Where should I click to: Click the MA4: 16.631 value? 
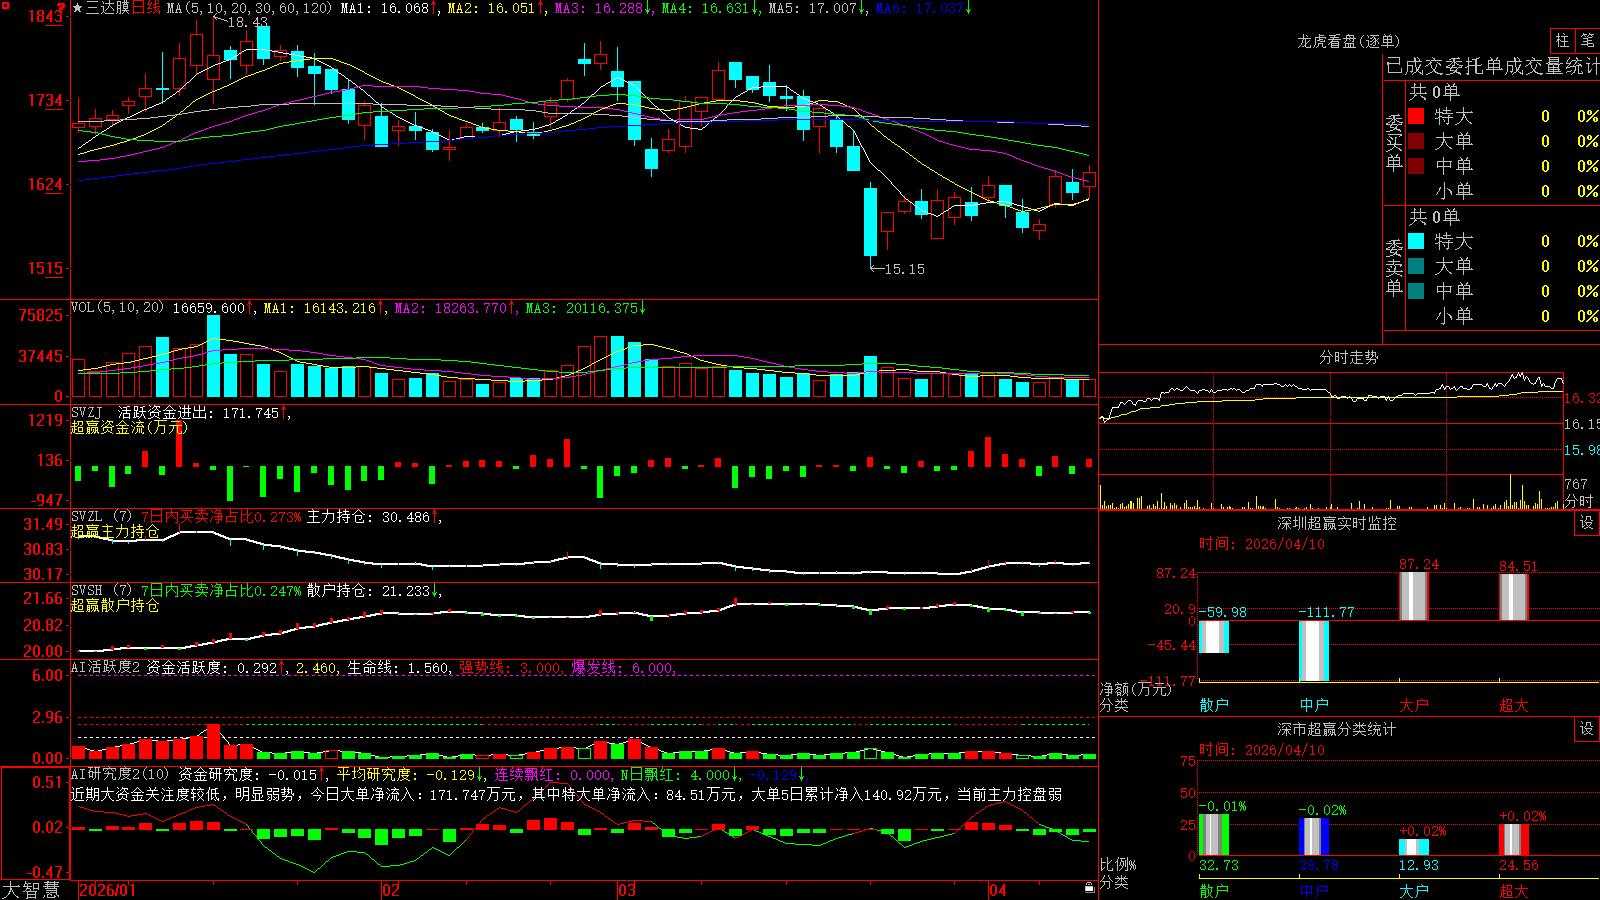point(706,8)
